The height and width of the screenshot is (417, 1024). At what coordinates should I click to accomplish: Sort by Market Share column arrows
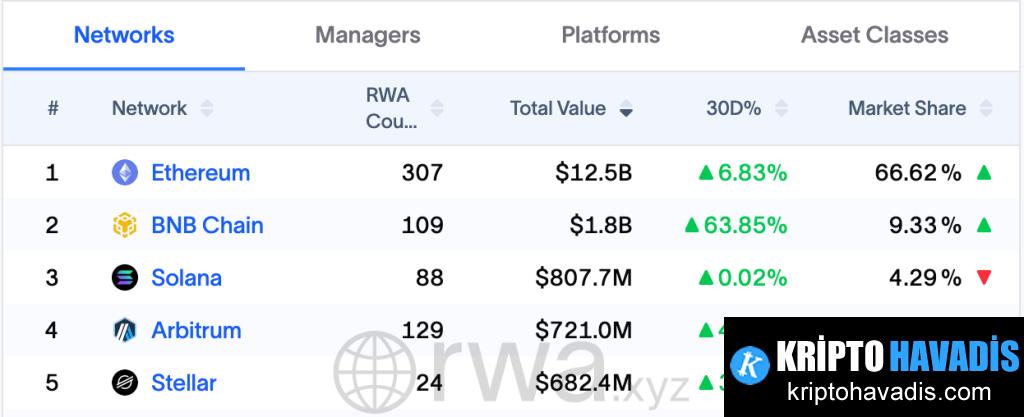[x=986, y=108]
